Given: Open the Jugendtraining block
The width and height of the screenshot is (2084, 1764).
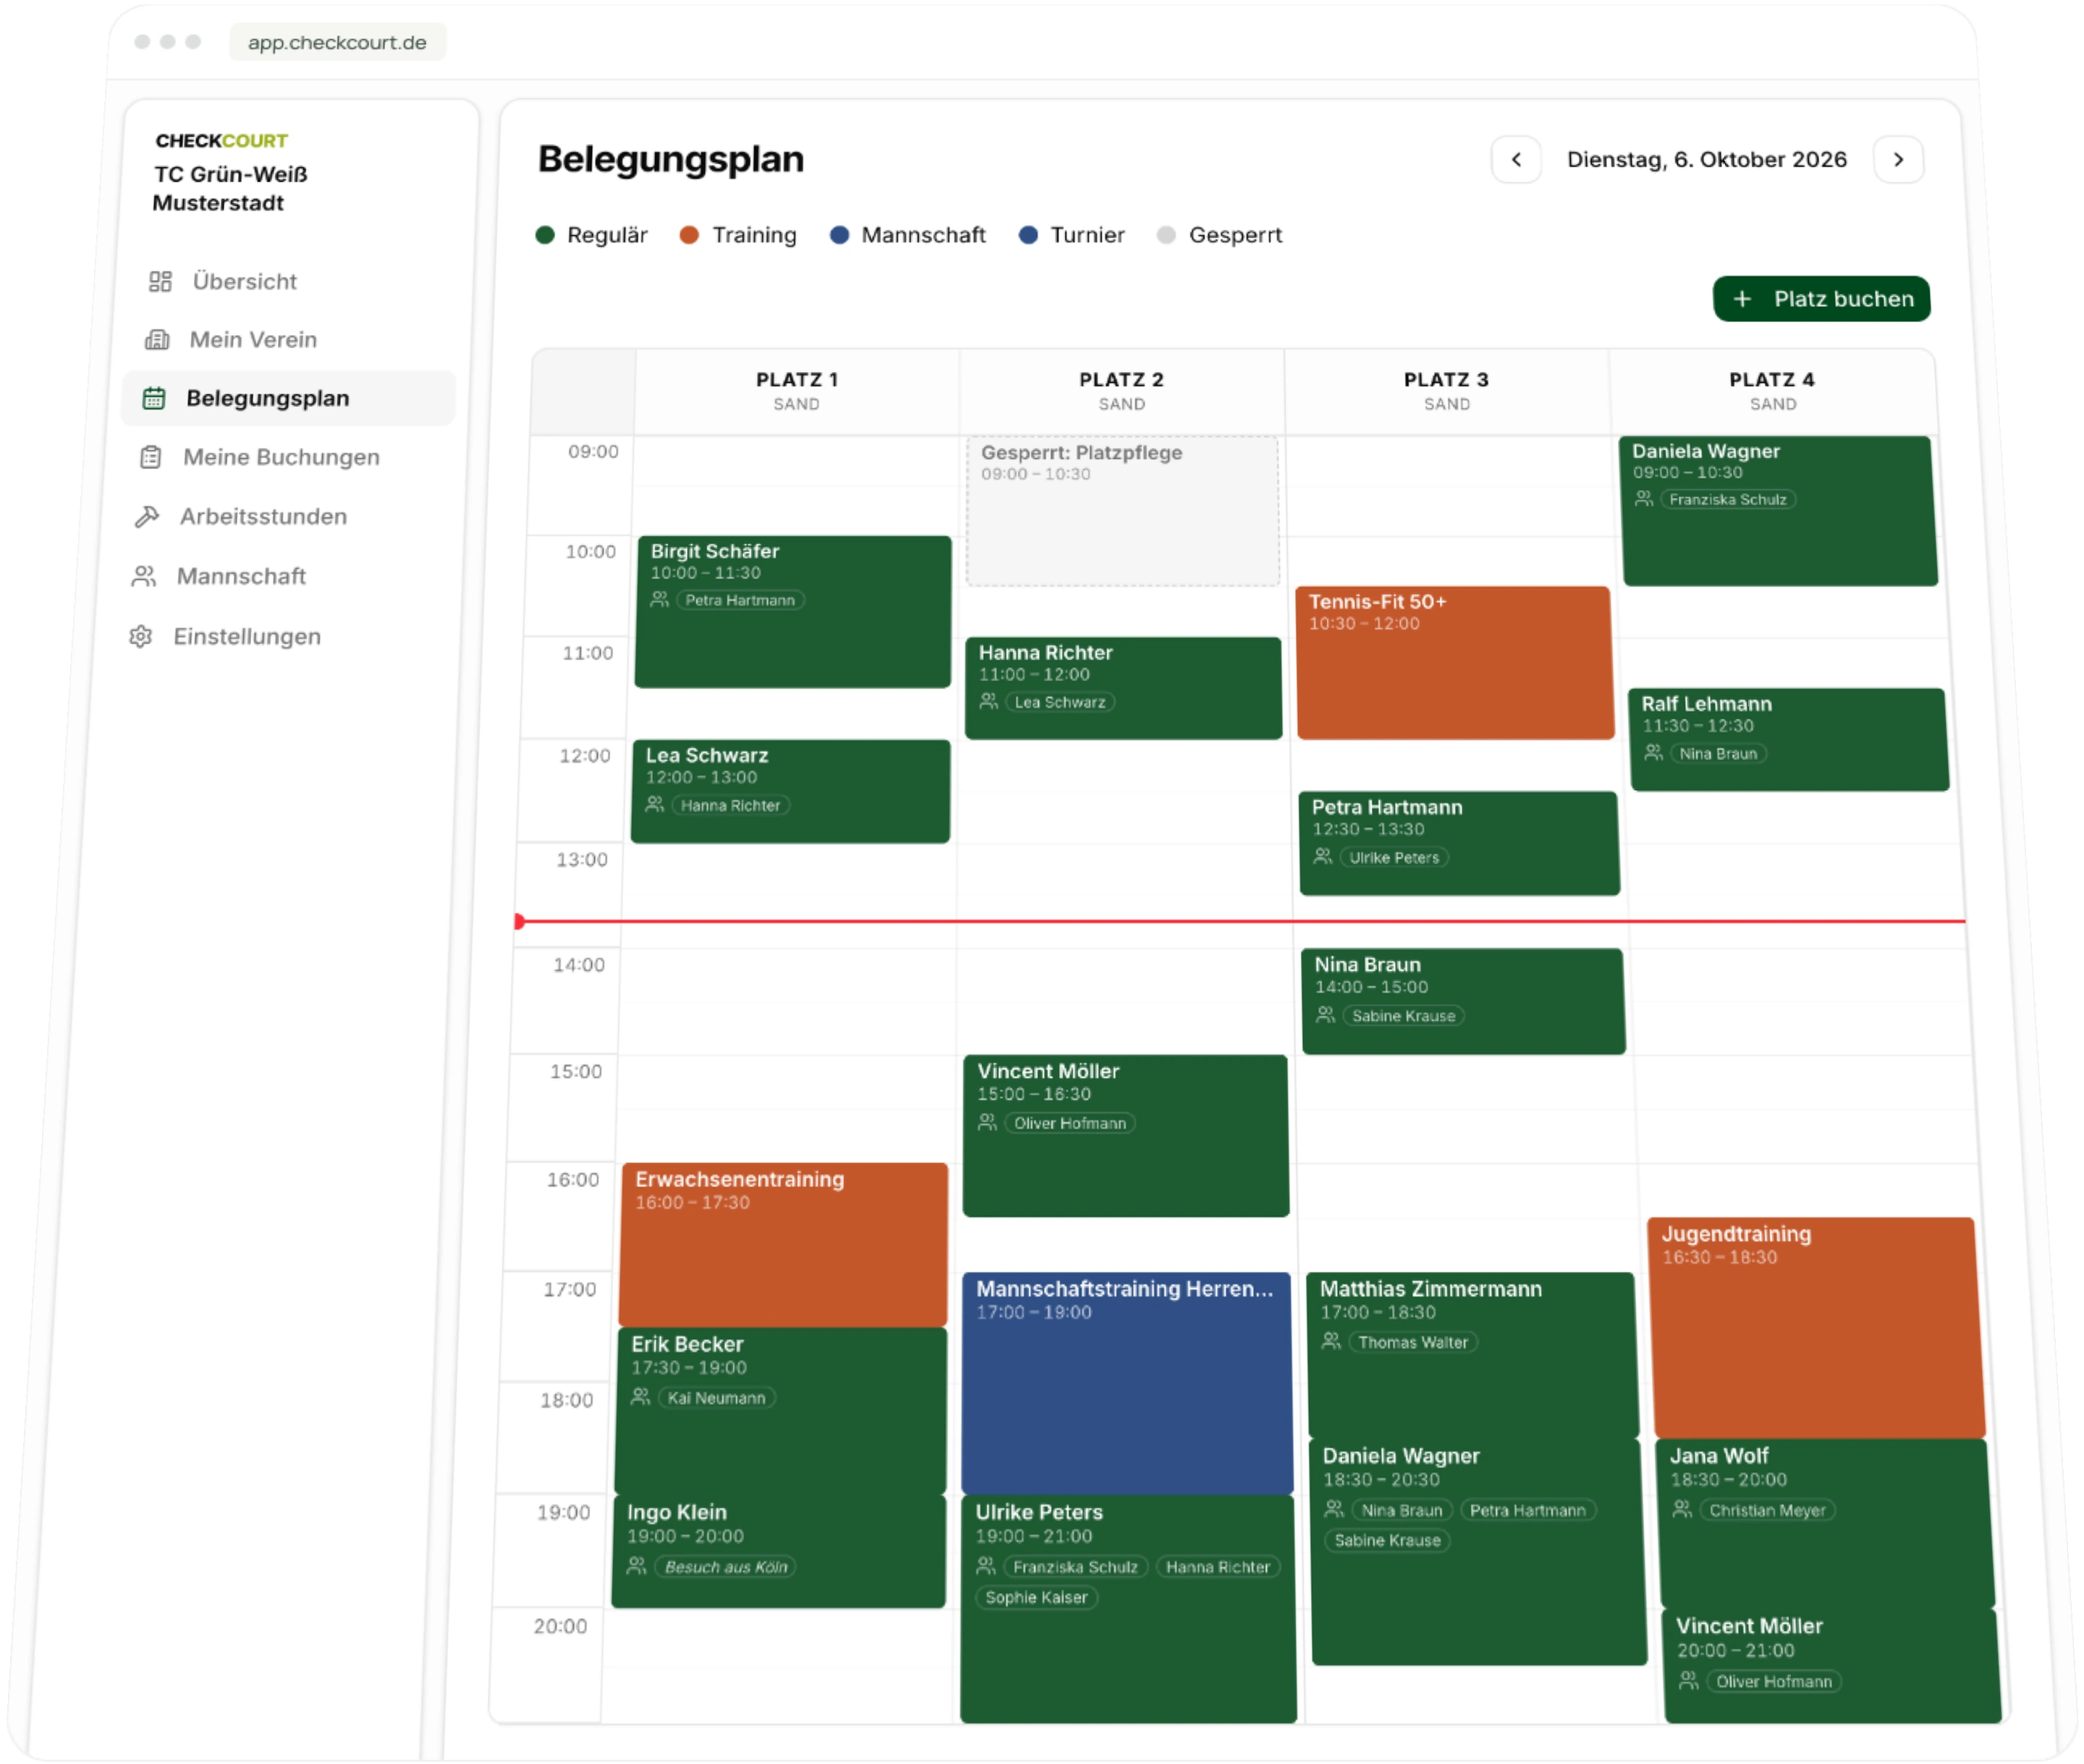Looking at the screenshot, I should [1816, 1328].
